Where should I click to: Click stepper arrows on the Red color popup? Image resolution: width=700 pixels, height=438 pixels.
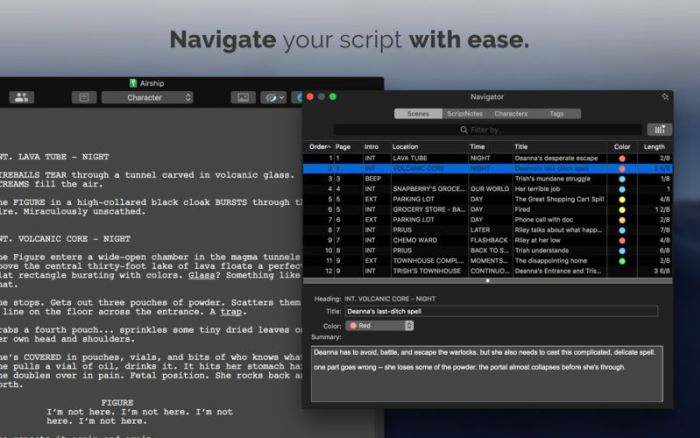(409, 326)
